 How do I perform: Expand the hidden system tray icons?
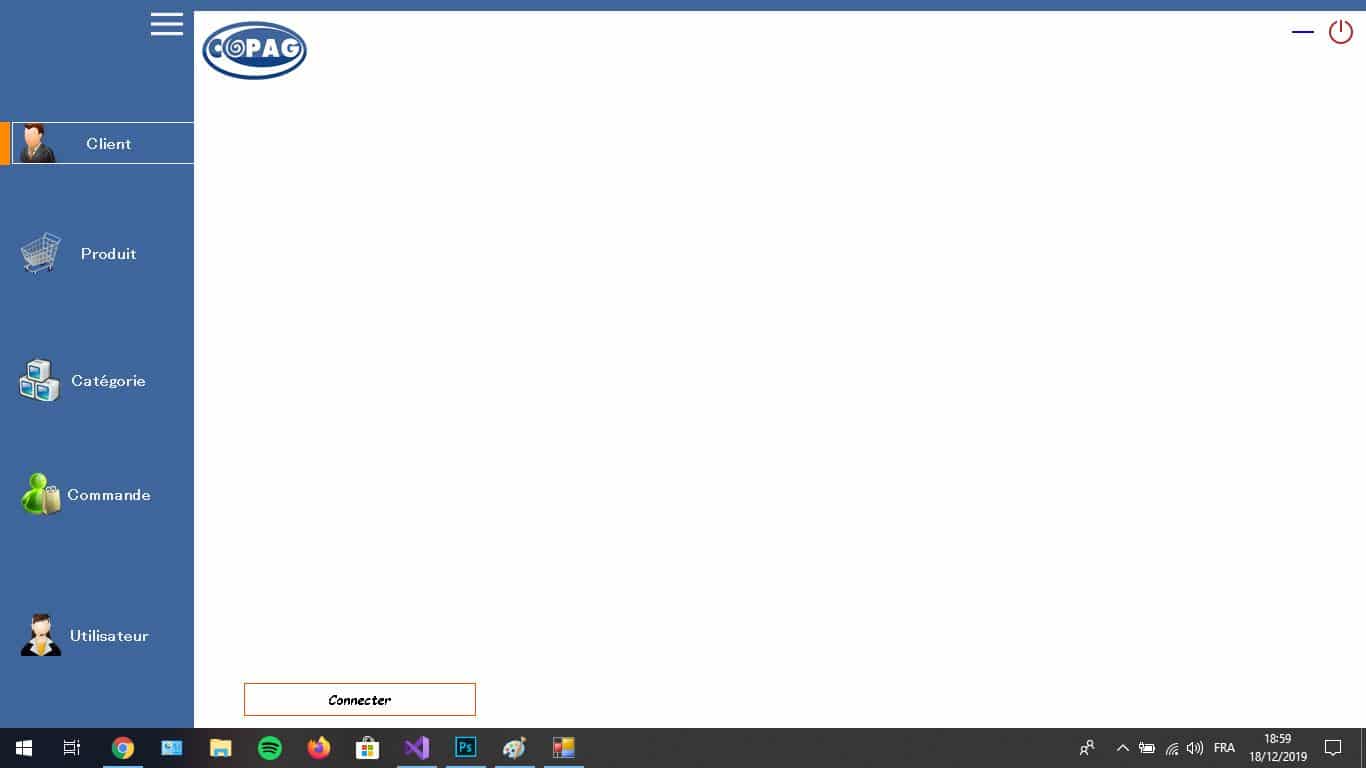[1122, 748]
